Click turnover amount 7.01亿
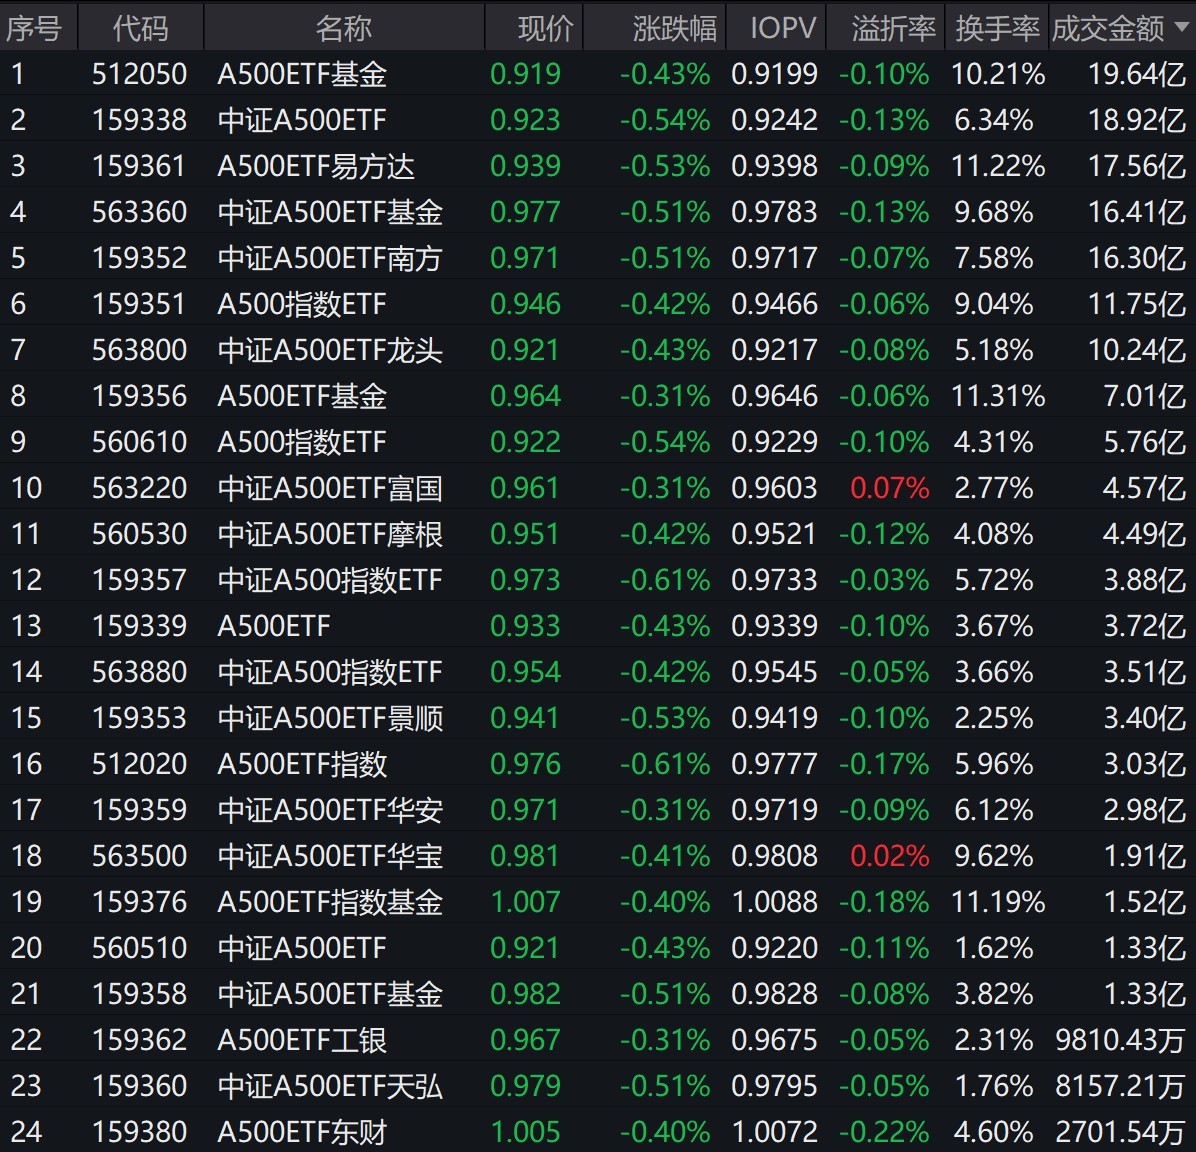1196x1152 pixels. 1144,395
